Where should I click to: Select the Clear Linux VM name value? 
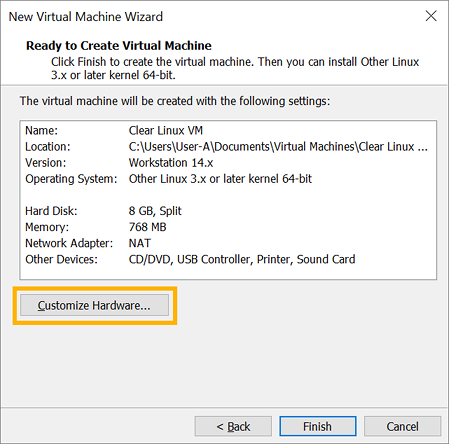(x=166, y=130)
